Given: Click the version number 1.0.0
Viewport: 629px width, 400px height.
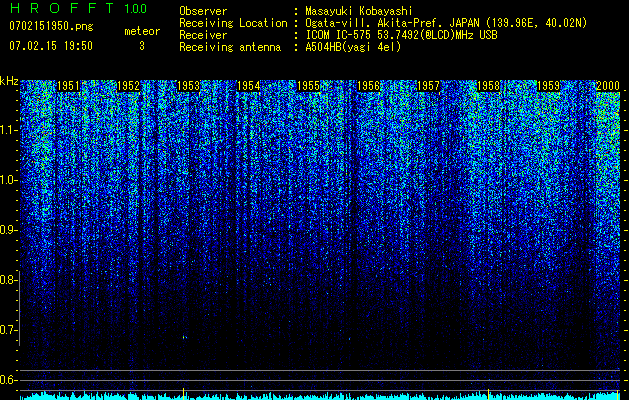Looking at the screenshot, I should pyautogui.click(x=135, y=8).
